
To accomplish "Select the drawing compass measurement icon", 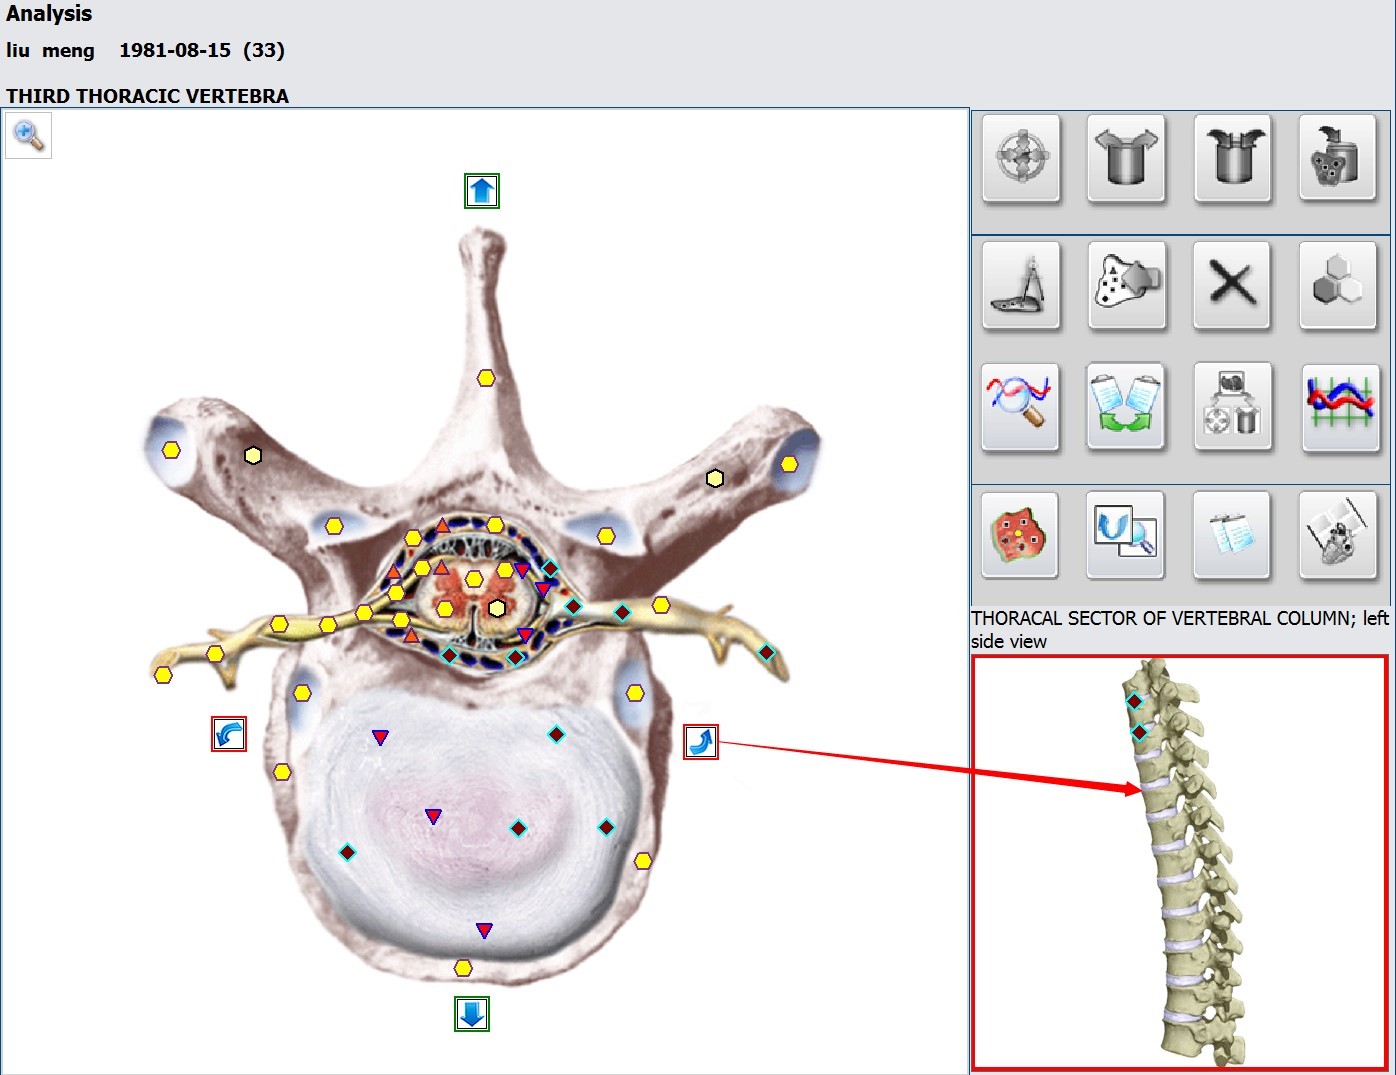I will (1021, 285).
